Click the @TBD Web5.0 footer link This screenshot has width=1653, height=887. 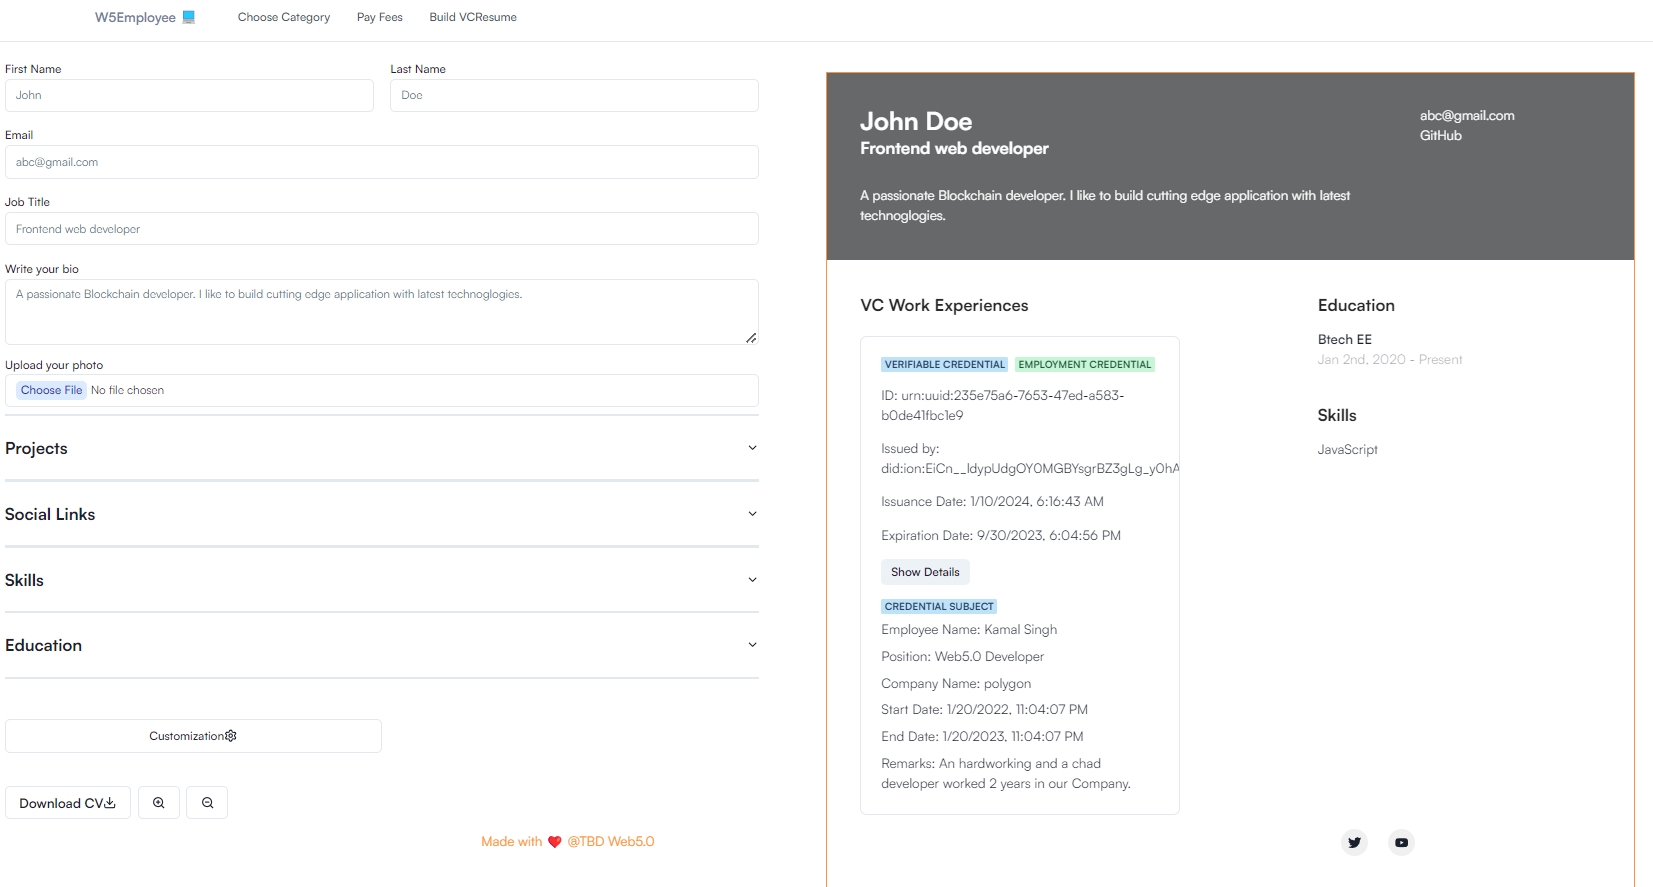611,842
